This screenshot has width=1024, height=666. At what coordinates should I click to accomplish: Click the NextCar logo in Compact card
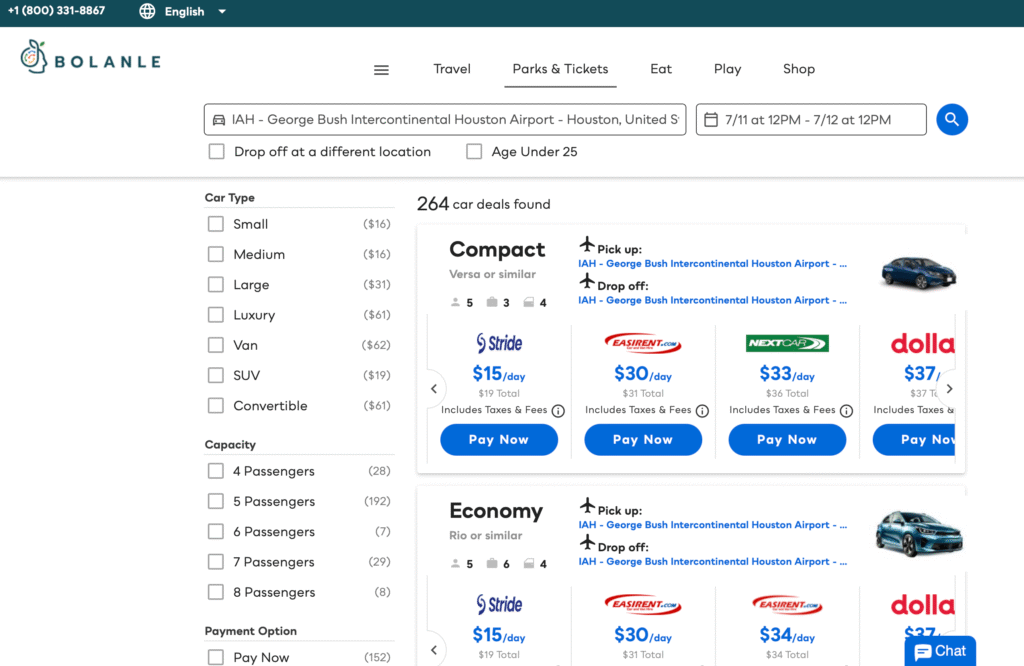tap(787, 343)
